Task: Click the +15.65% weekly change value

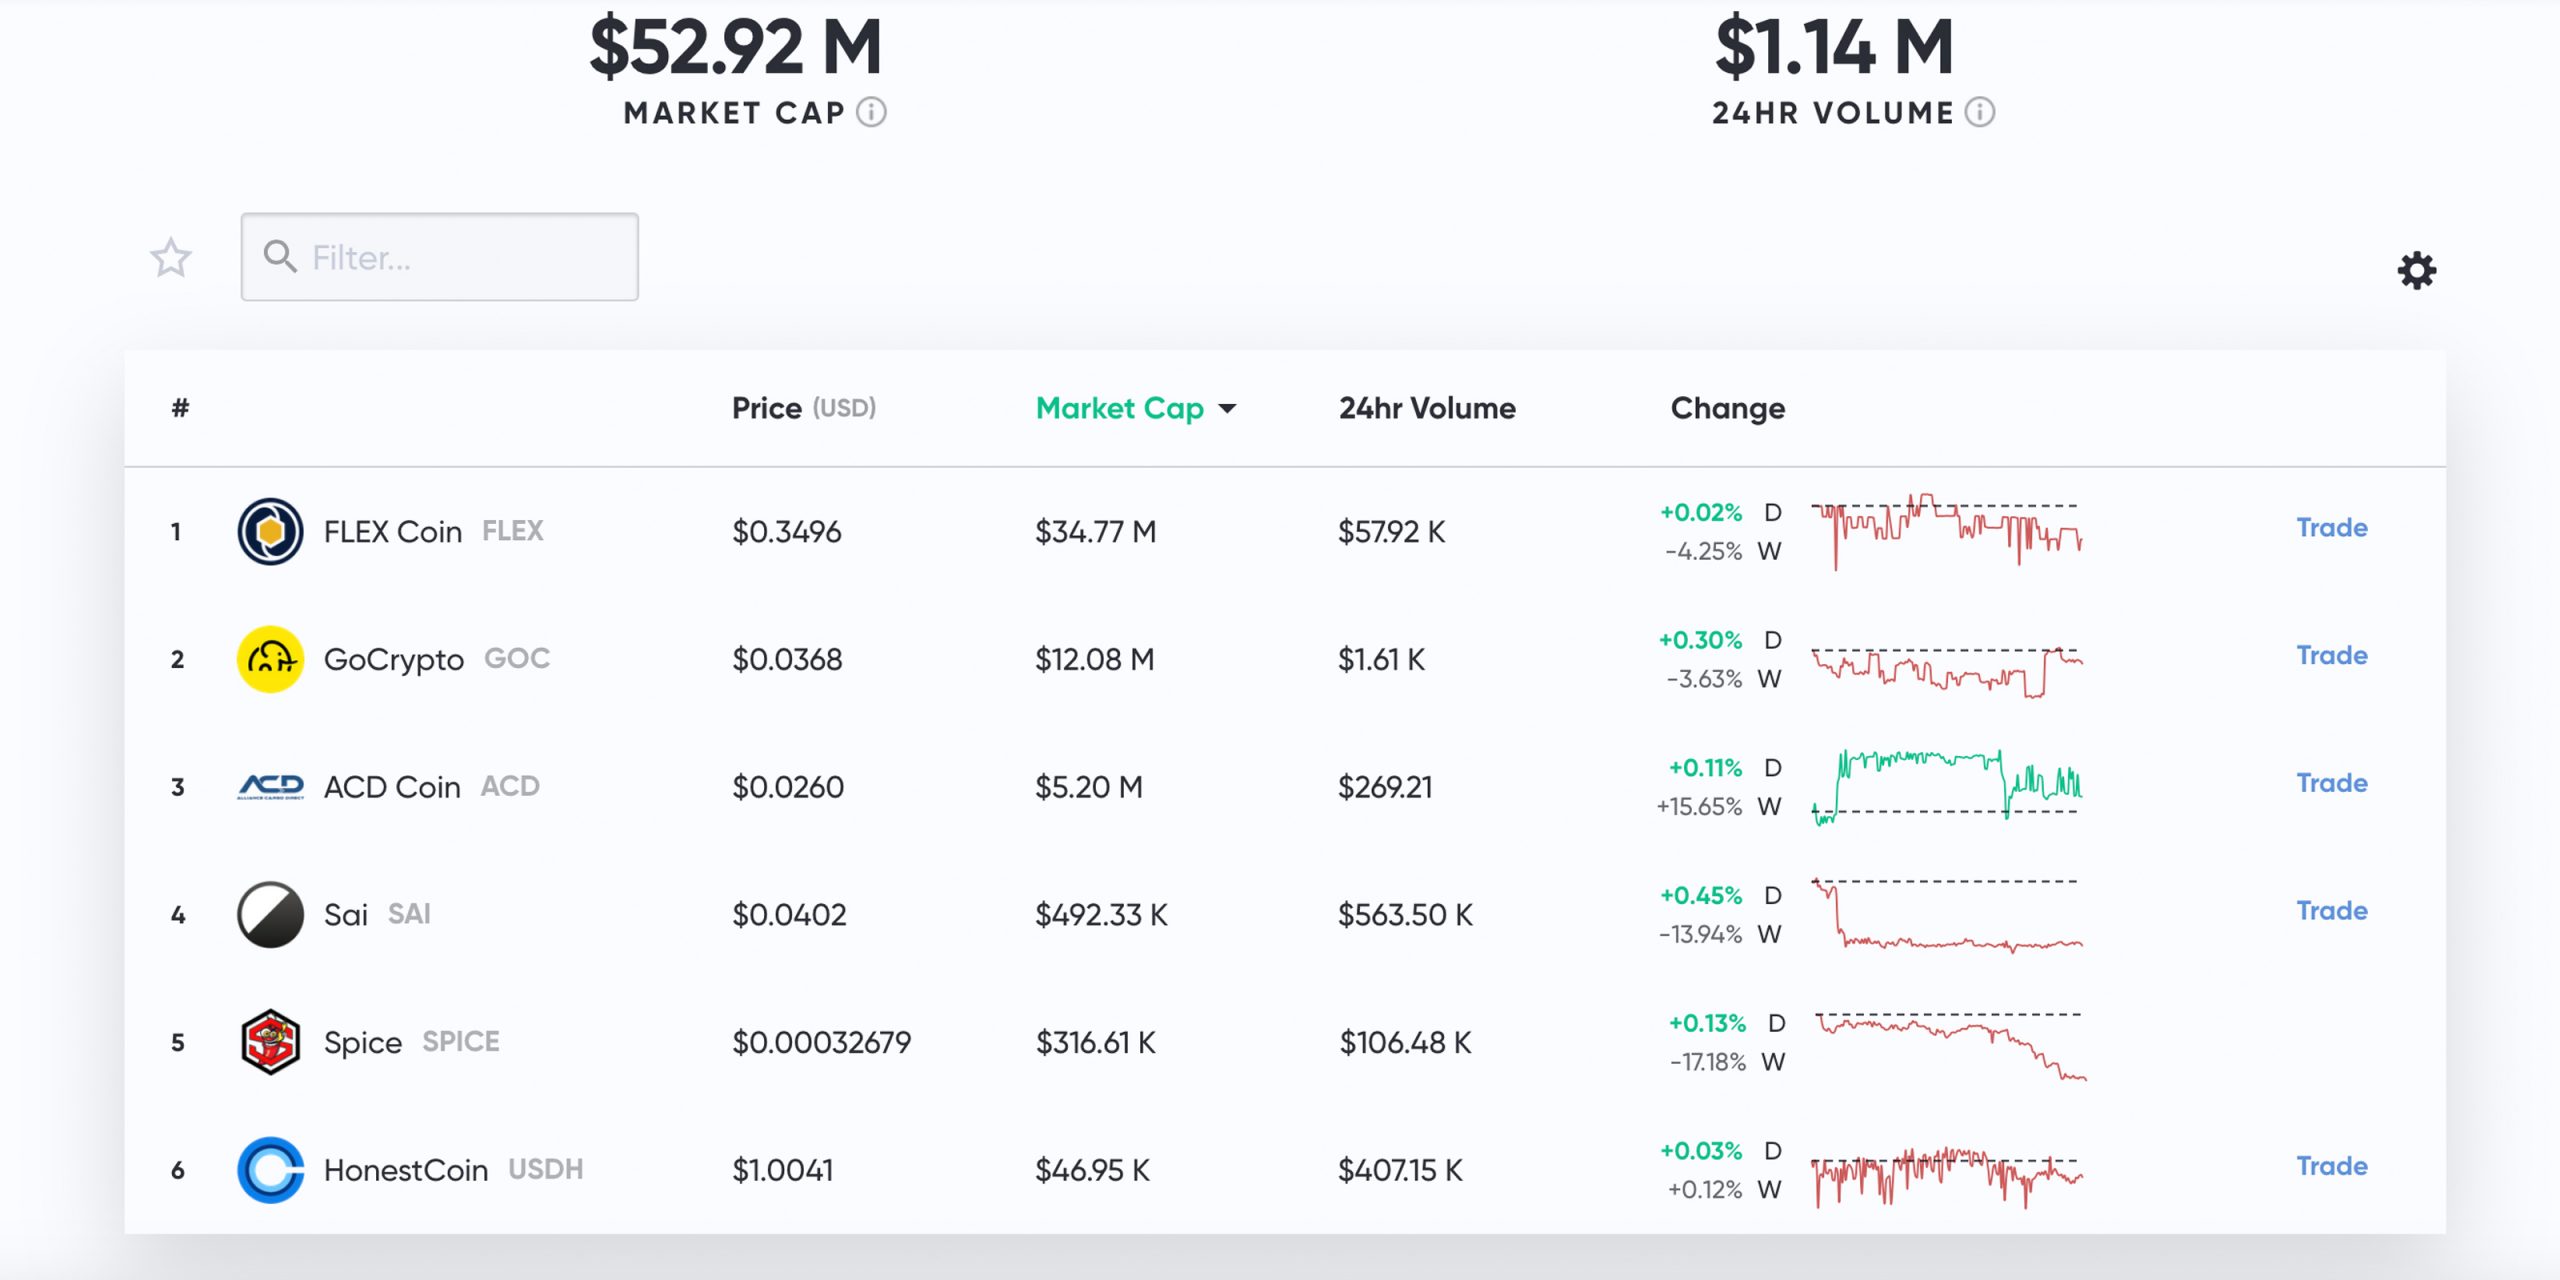Action: tap(1699, 806)
